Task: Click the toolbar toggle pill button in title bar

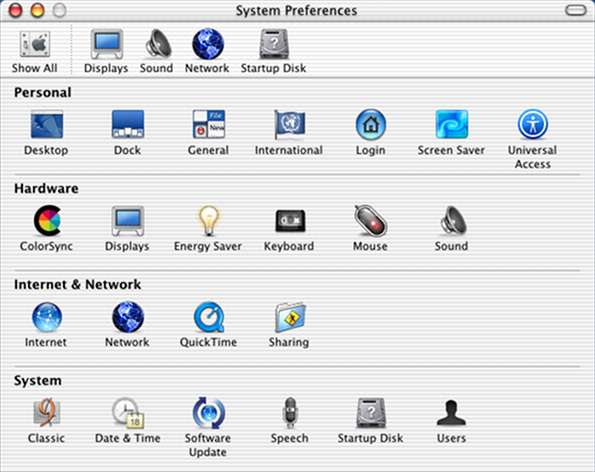Action: pos(576,10)
